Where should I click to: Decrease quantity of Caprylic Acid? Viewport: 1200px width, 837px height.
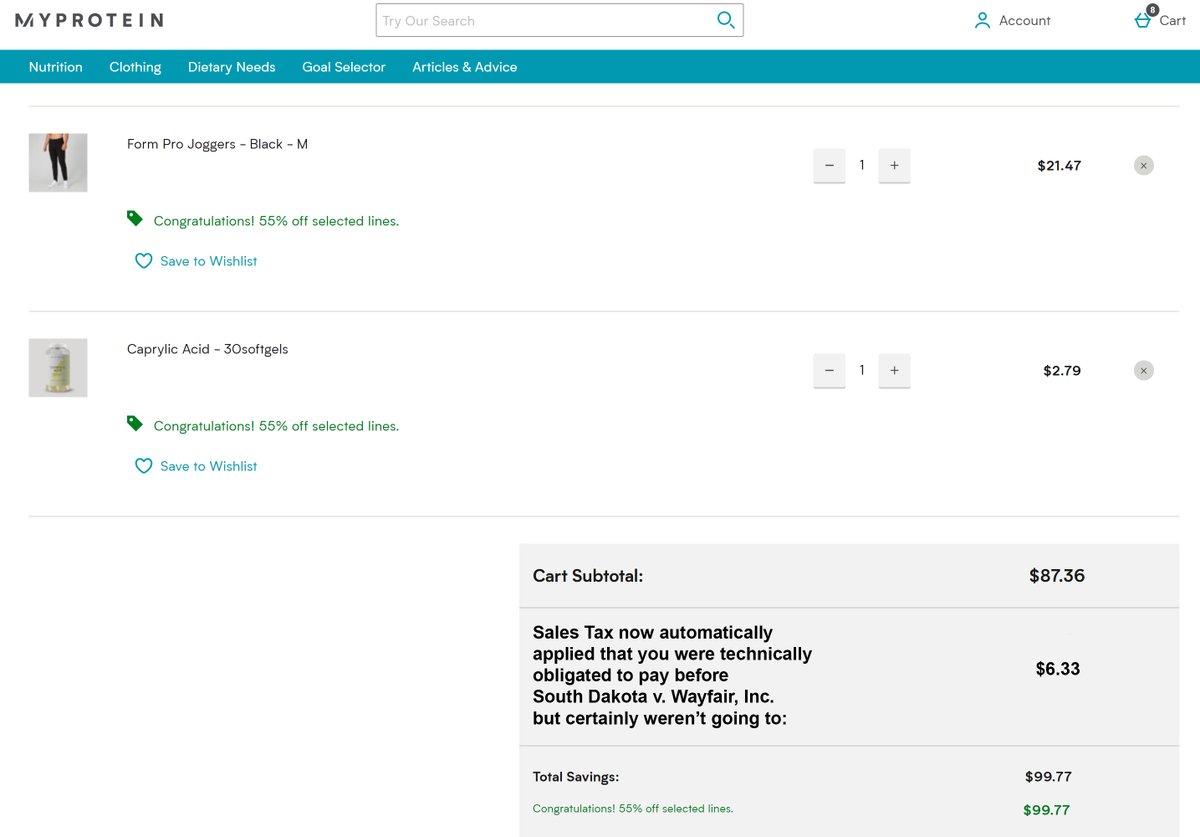829,371
